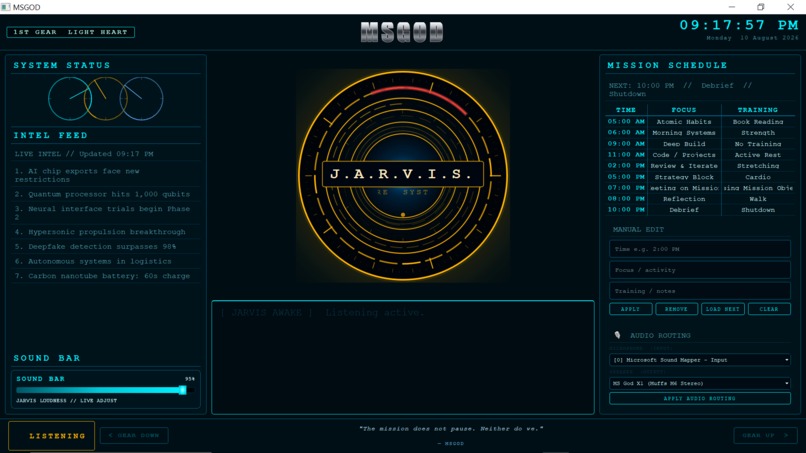Viewport: 806px width, 453px height.
Task: Click intel item Autonomous systems in logistics
Action: click(x=105, y=261)
